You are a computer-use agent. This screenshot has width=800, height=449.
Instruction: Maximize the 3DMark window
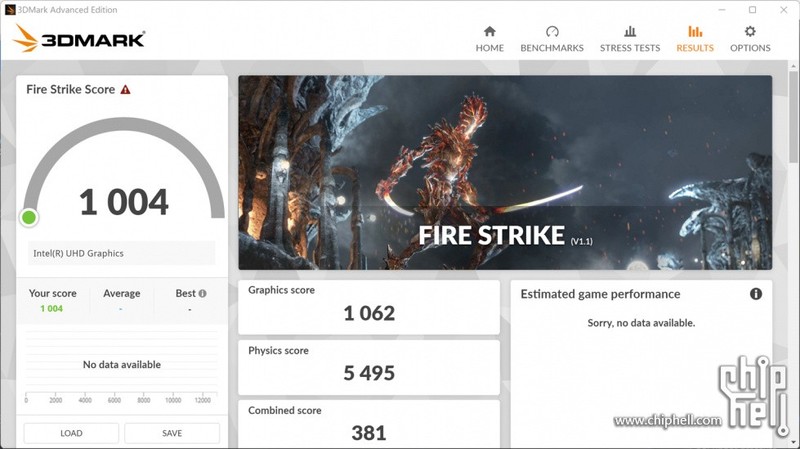(x=753, y=10)
